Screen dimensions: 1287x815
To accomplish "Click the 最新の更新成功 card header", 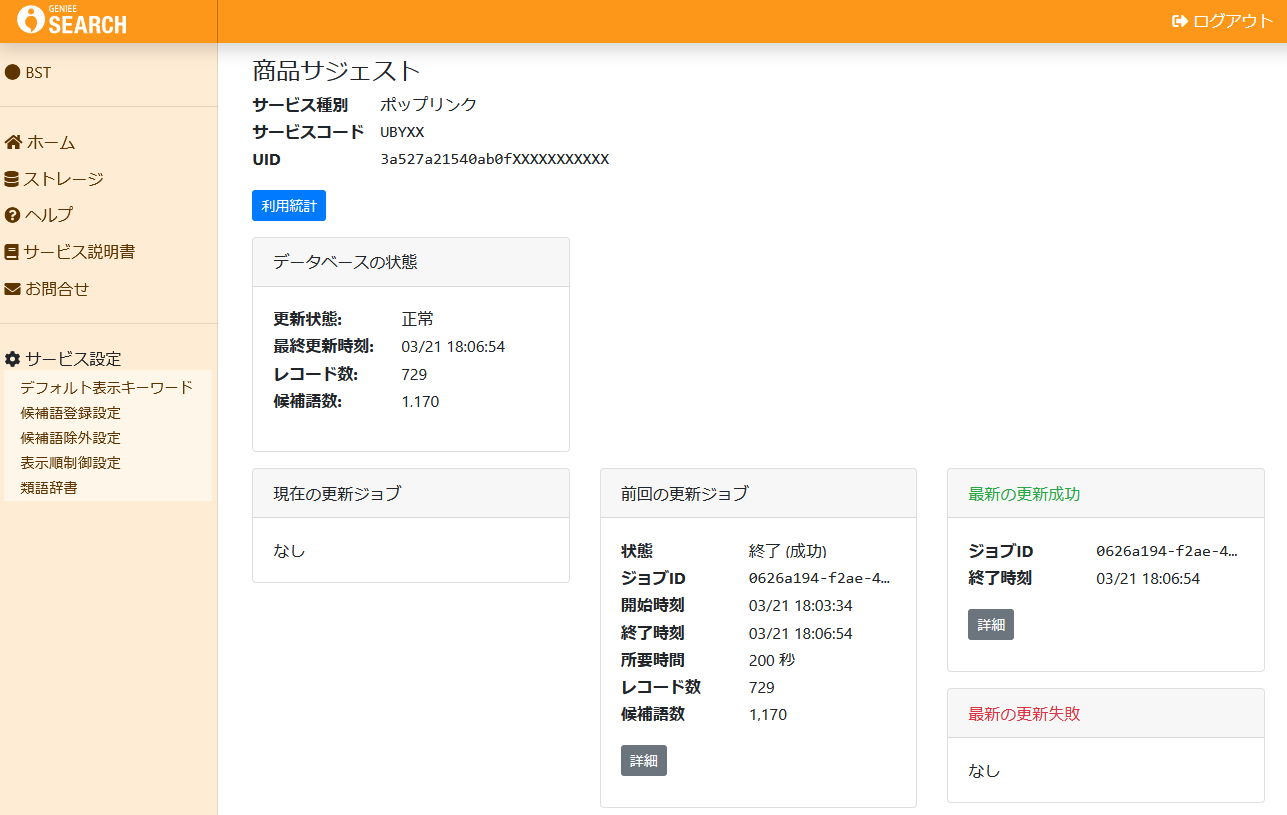I will pos(1106,493).
